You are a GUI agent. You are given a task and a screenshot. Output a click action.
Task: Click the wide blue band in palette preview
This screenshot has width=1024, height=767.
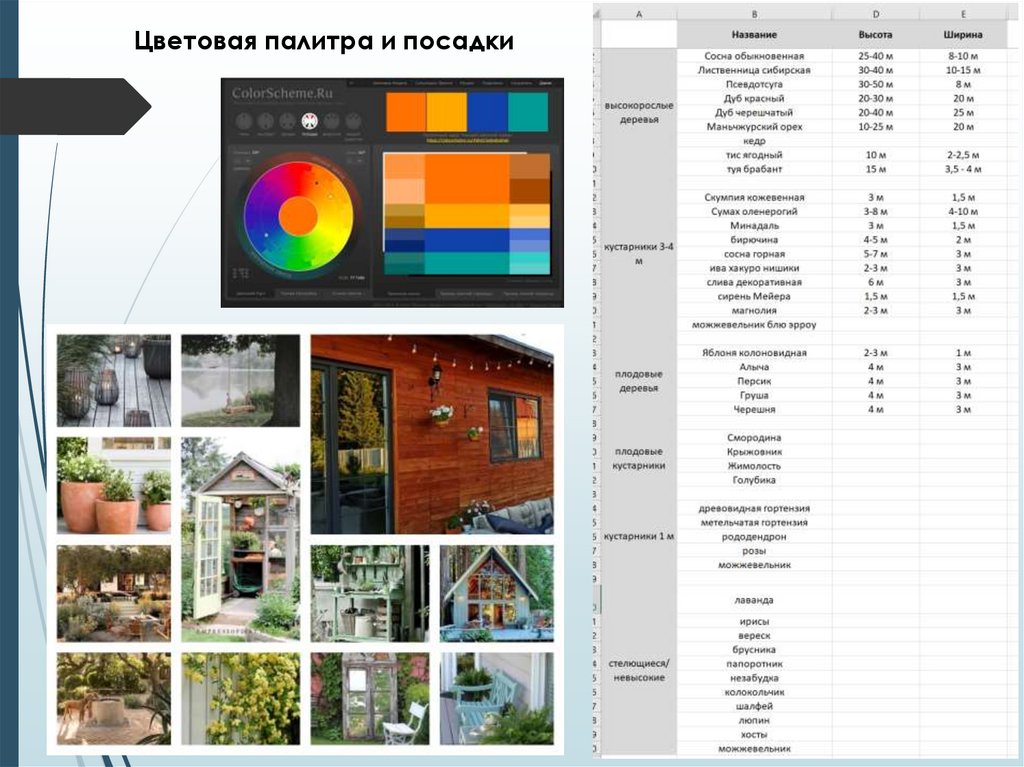467,240
